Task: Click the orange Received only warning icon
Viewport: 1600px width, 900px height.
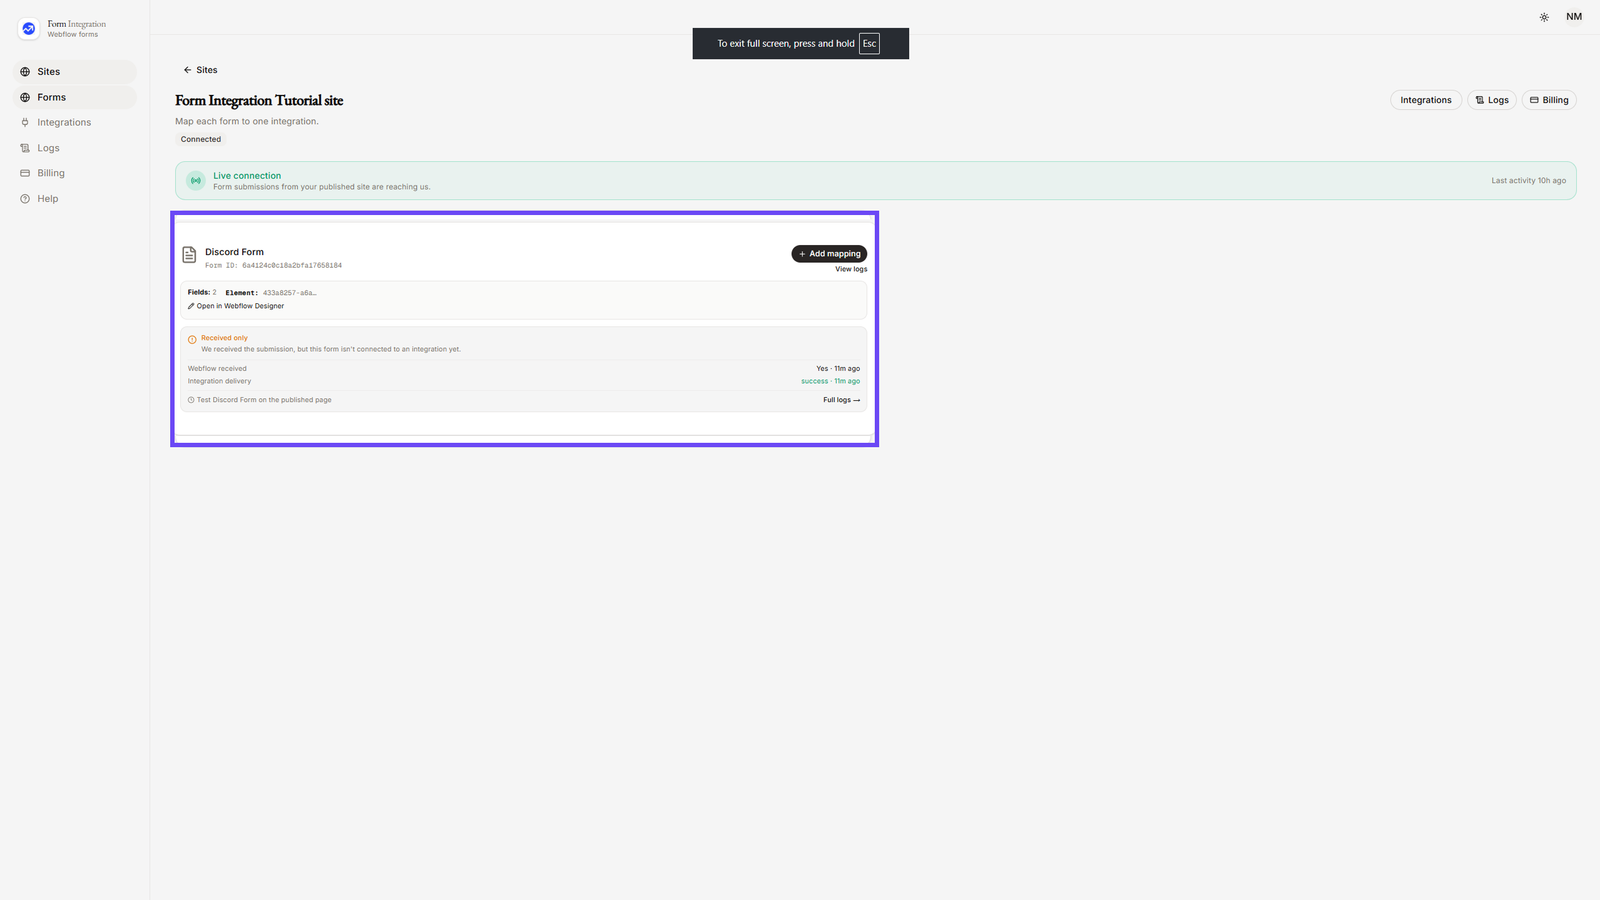Action: pos(192,340)
